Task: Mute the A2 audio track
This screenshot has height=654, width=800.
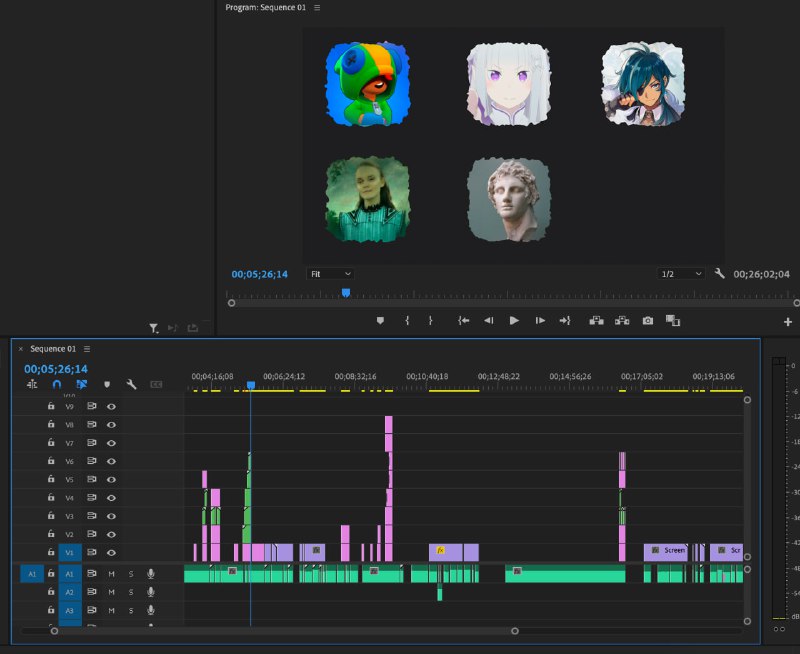Action: pos(111,592)
